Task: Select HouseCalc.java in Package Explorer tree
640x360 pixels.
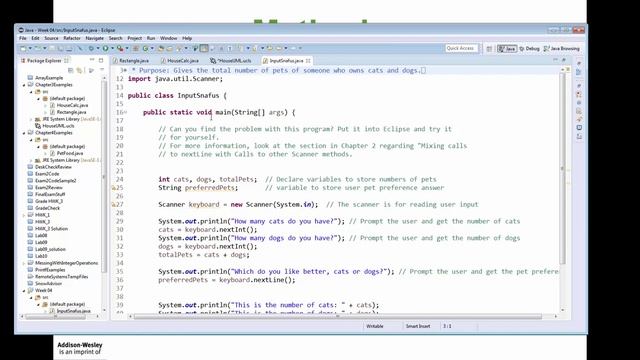Action: [x=72, y=105]
